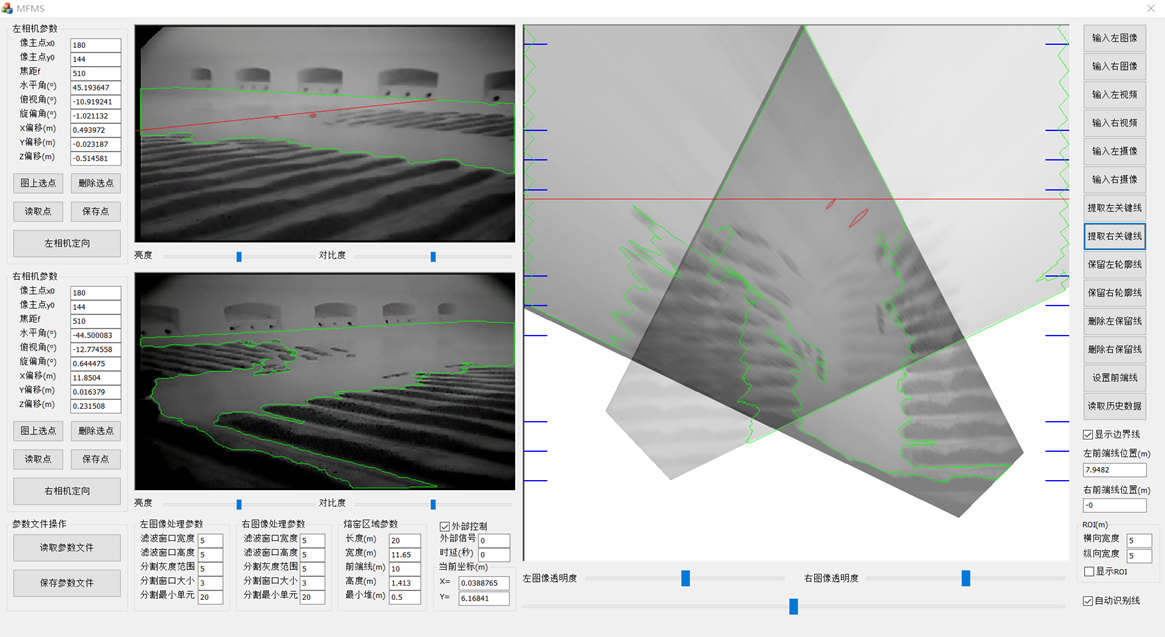Click the 右相机定向 button

pos(67,491)
